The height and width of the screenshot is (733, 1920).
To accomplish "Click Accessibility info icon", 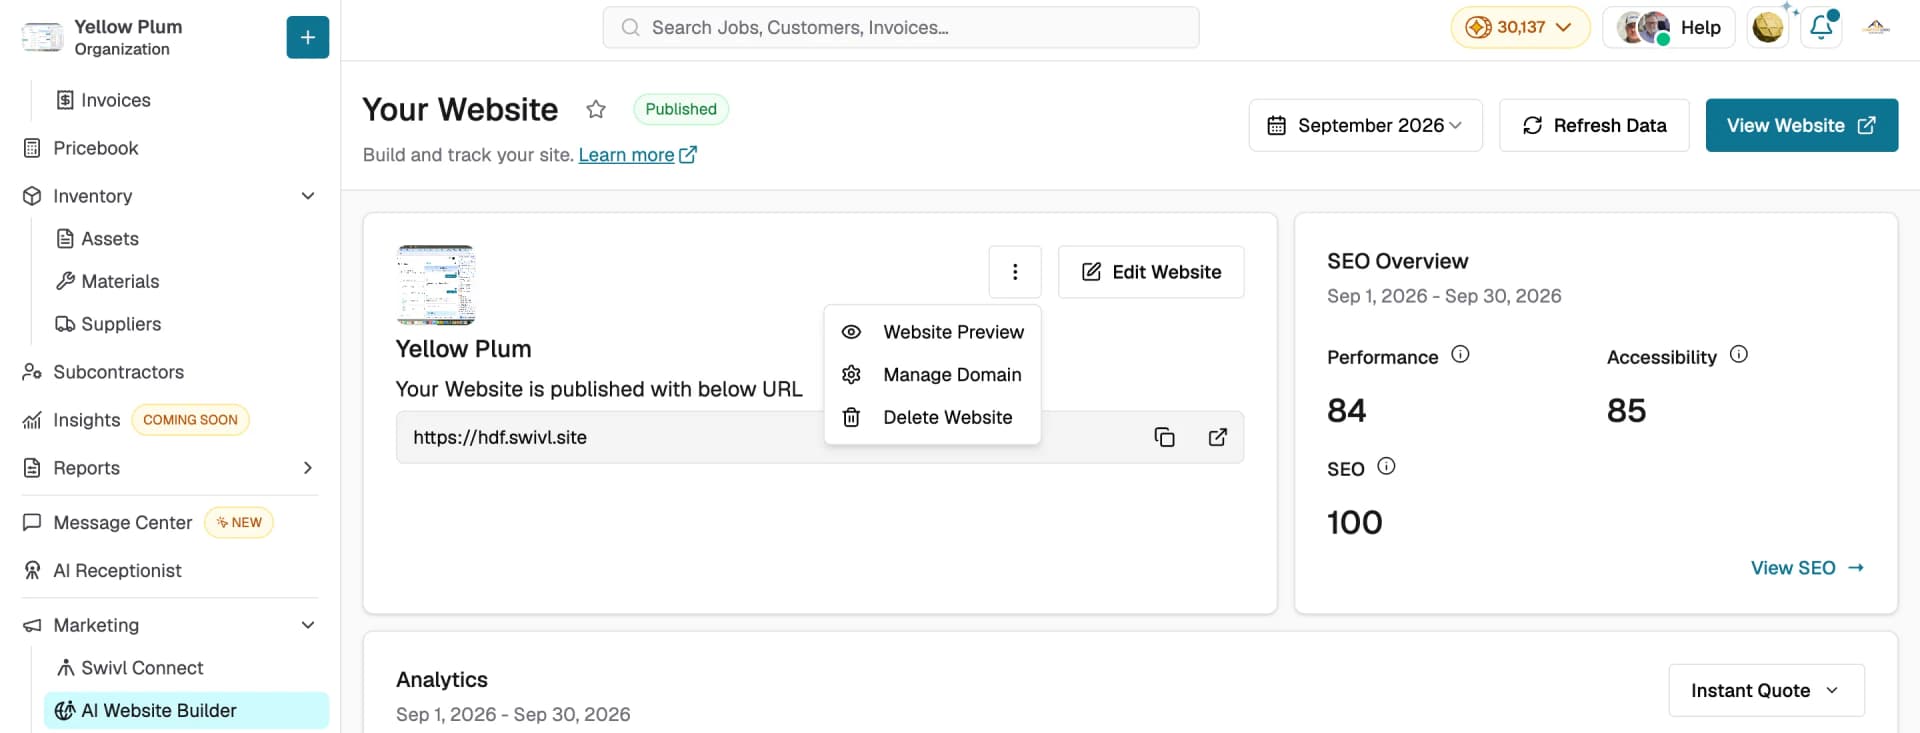I will click(1738, 354).
